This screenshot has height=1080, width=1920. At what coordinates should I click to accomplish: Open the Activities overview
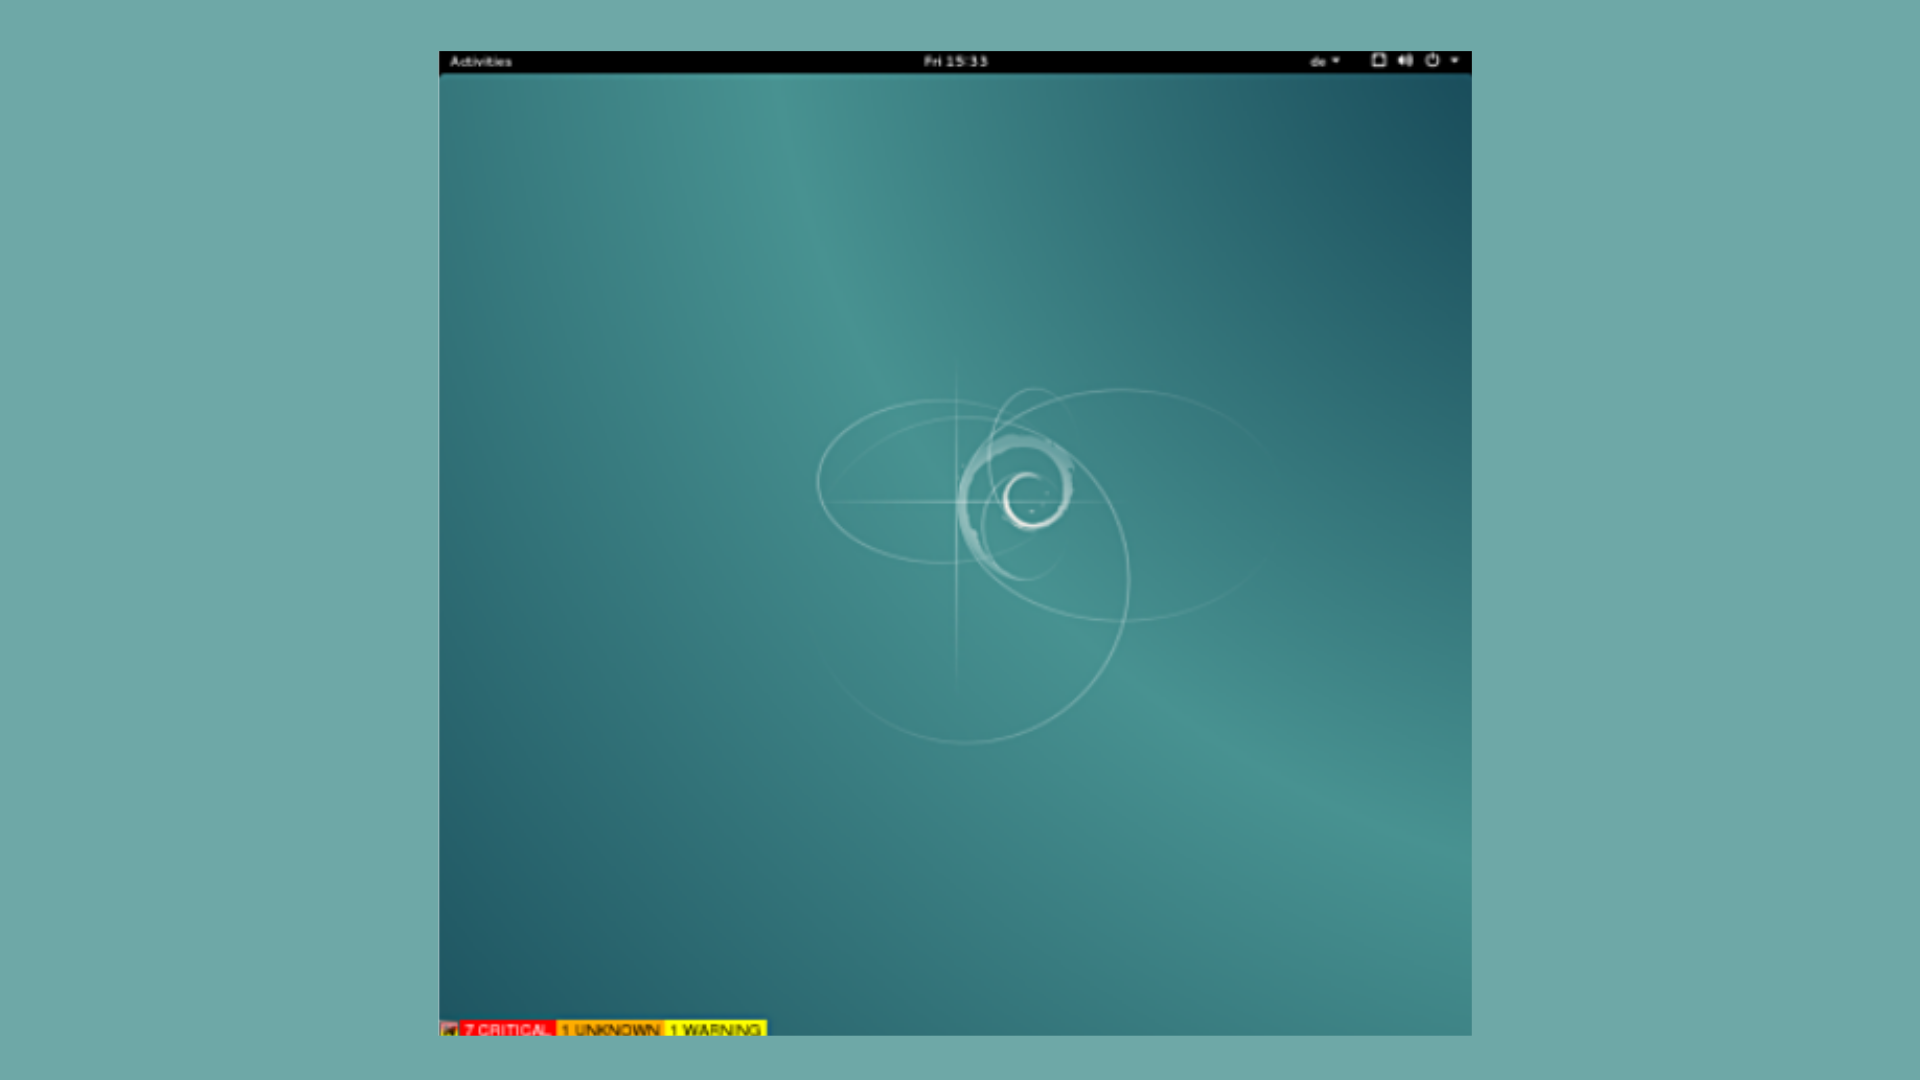(480, 61)
